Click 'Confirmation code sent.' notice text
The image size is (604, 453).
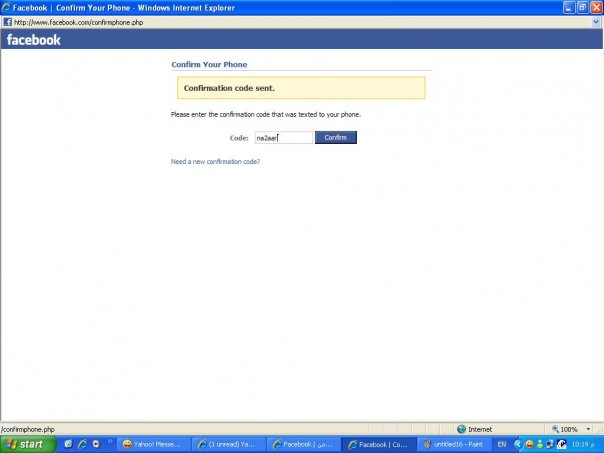pyautogui.click(x=229, y=88)
